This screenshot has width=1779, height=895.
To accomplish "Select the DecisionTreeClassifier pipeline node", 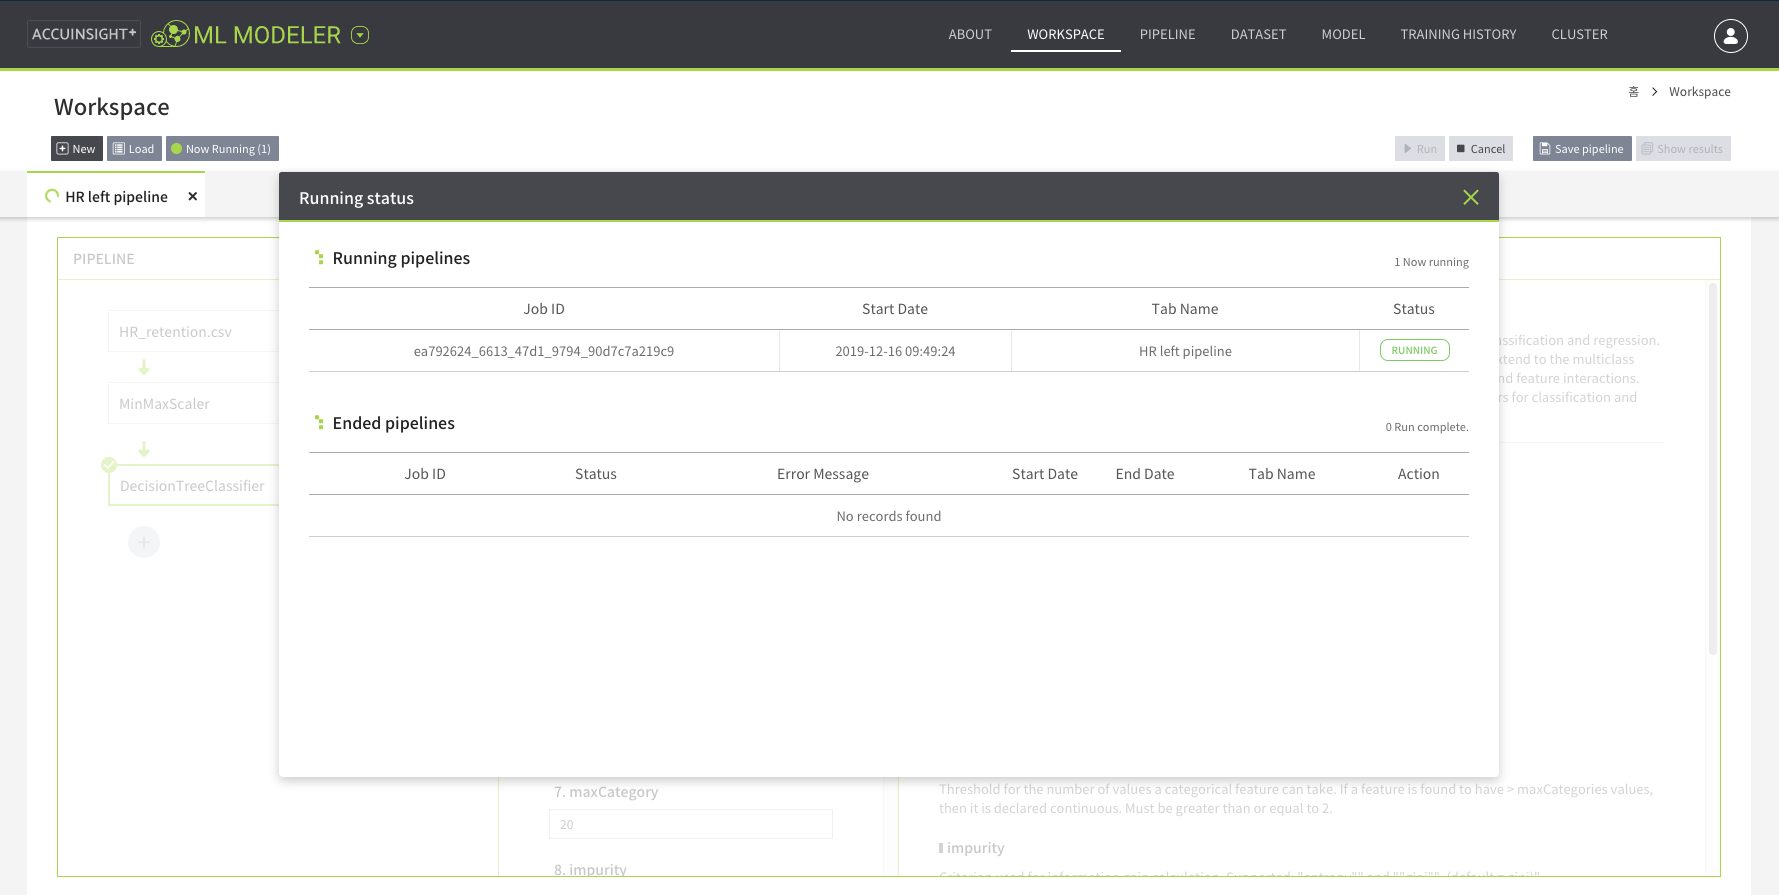I will tap(193, 486).
